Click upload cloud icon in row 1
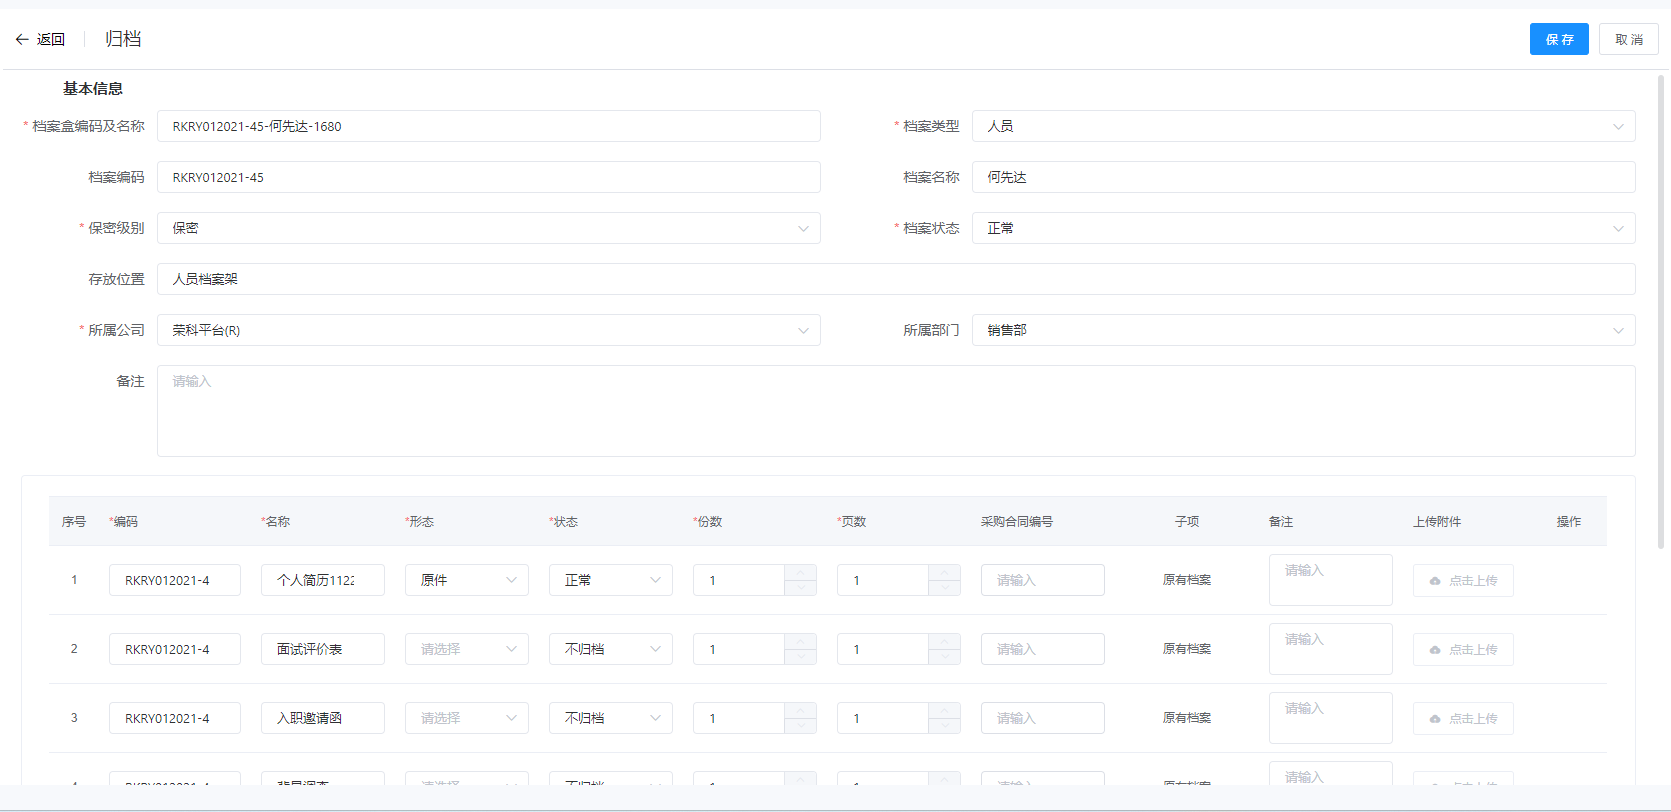The width and height of the screenshot is (1671, 812). click(x=1435, y=581)
